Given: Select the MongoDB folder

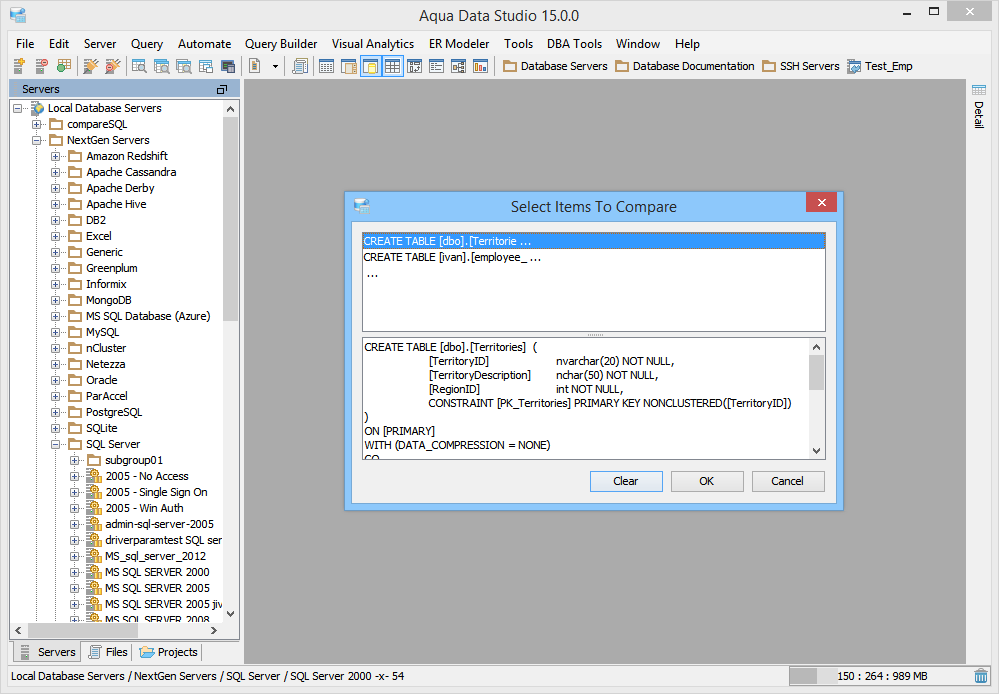Looking at the screenshot, I should tap(108, 300).
